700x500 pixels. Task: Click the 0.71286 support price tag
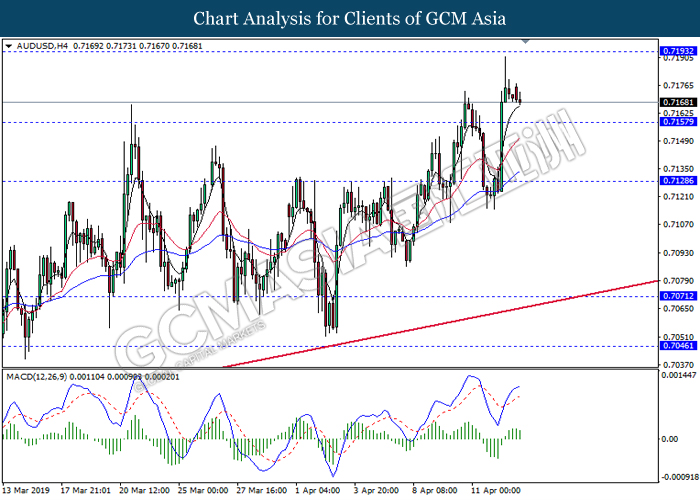(673, 181)
